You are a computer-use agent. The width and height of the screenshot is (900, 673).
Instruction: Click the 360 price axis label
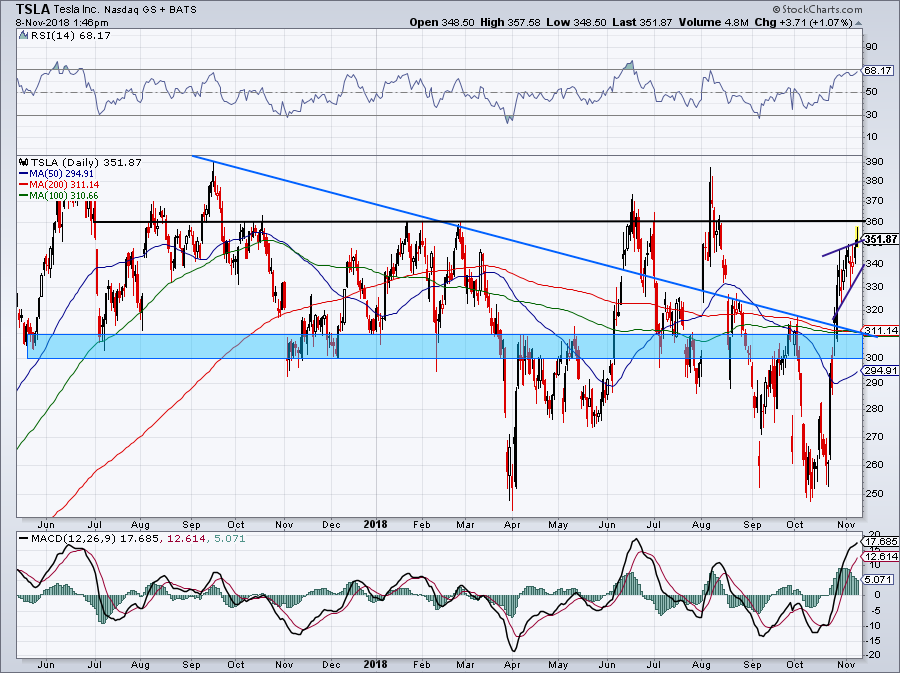coord(874,221)
